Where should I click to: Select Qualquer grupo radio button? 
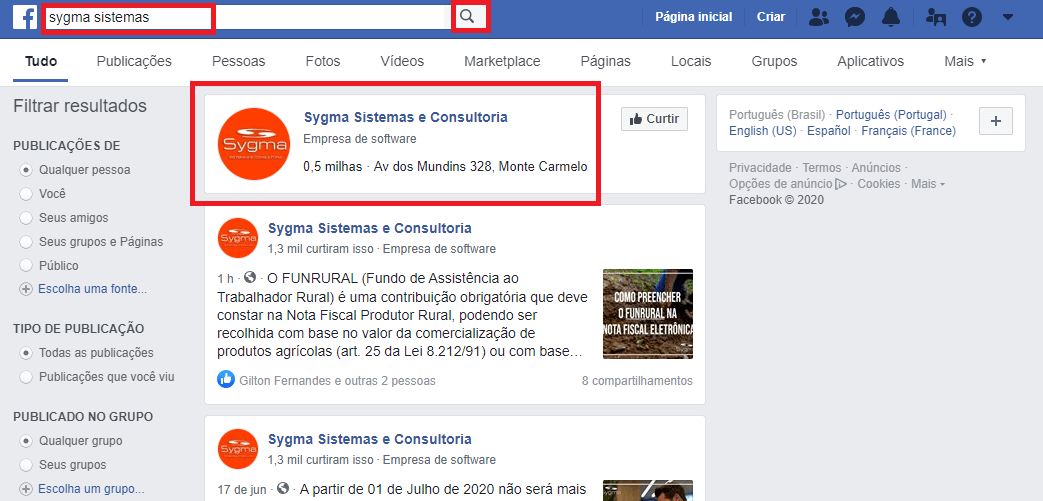point(26,440)
